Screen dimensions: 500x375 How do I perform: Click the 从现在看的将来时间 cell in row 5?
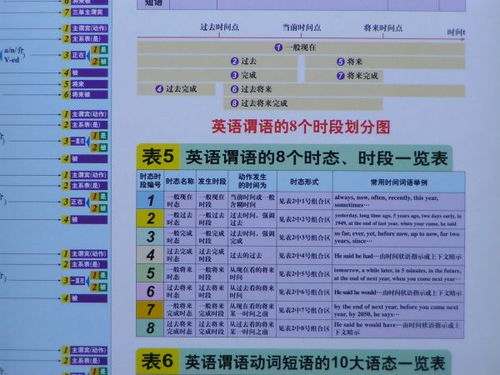(x=252, y=273)
